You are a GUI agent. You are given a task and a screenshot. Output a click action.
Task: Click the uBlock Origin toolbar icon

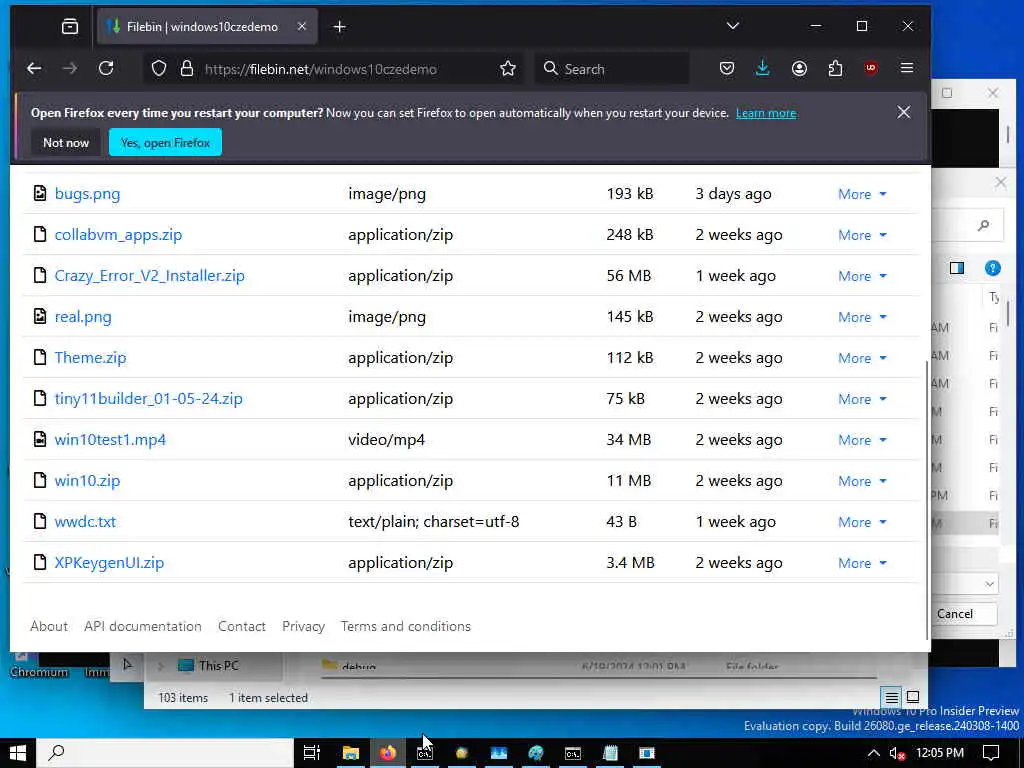coord(870,69)
